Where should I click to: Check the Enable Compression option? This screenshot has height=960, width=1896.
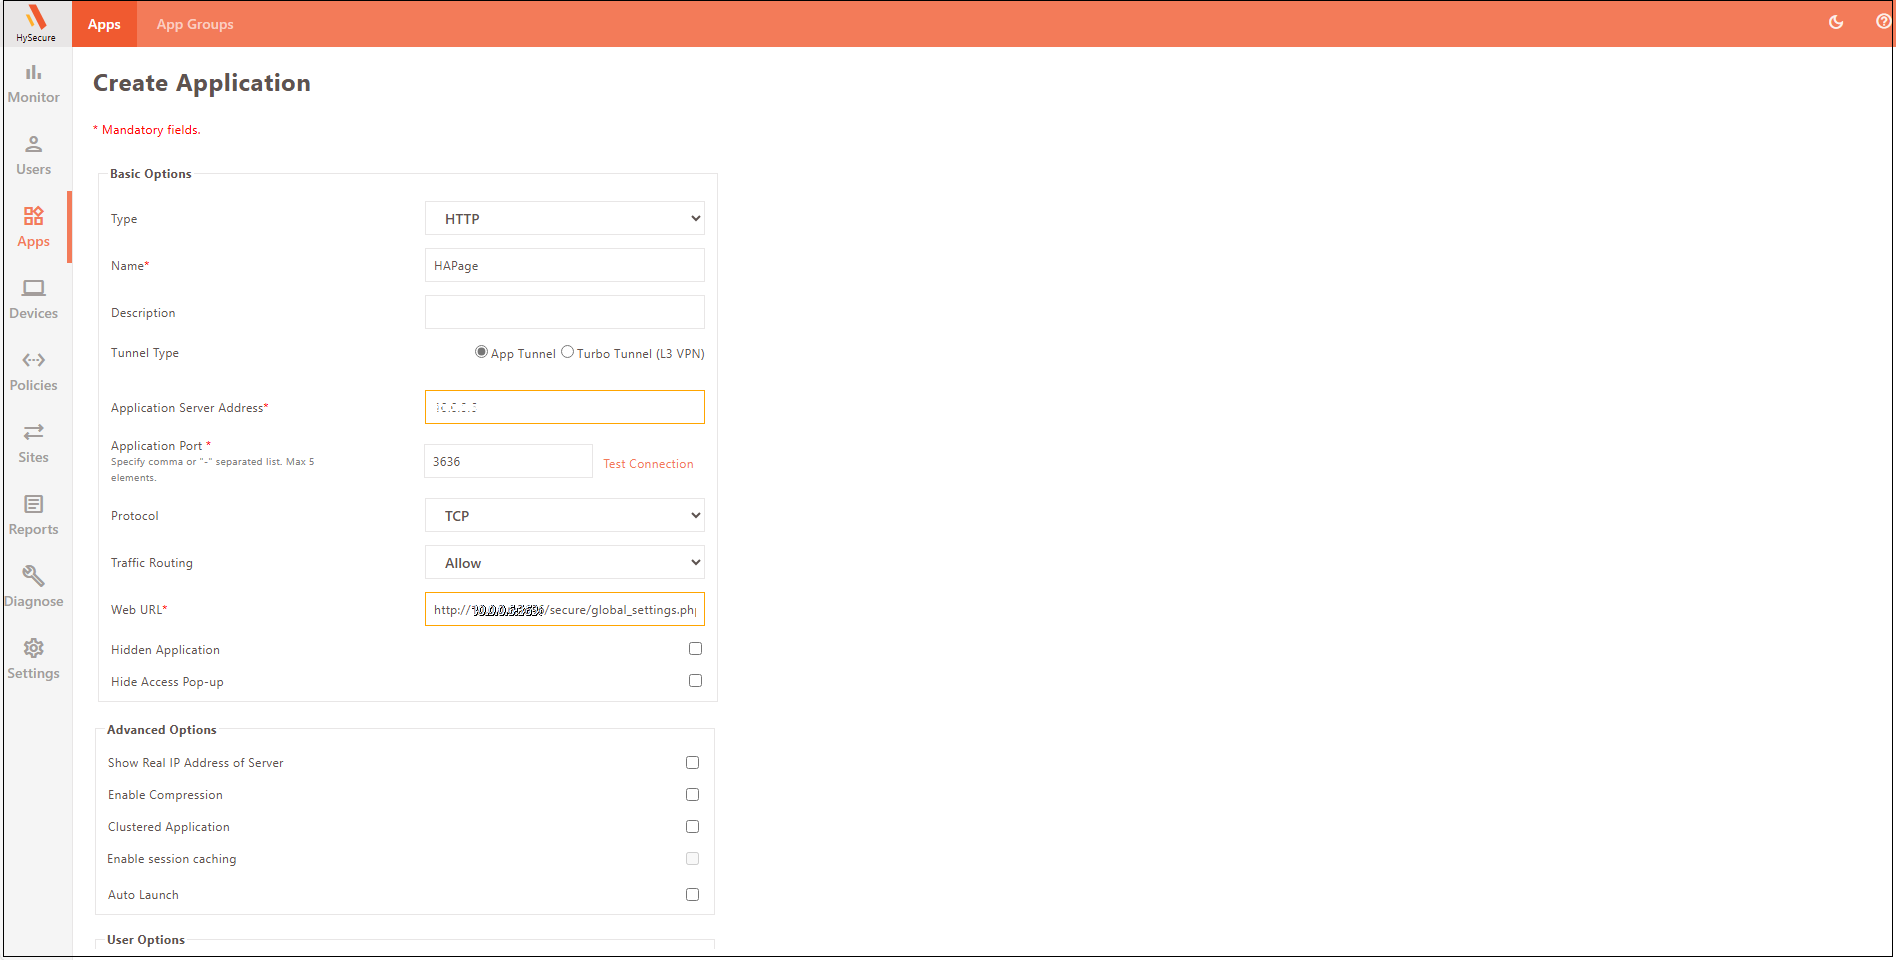(692, 795)
